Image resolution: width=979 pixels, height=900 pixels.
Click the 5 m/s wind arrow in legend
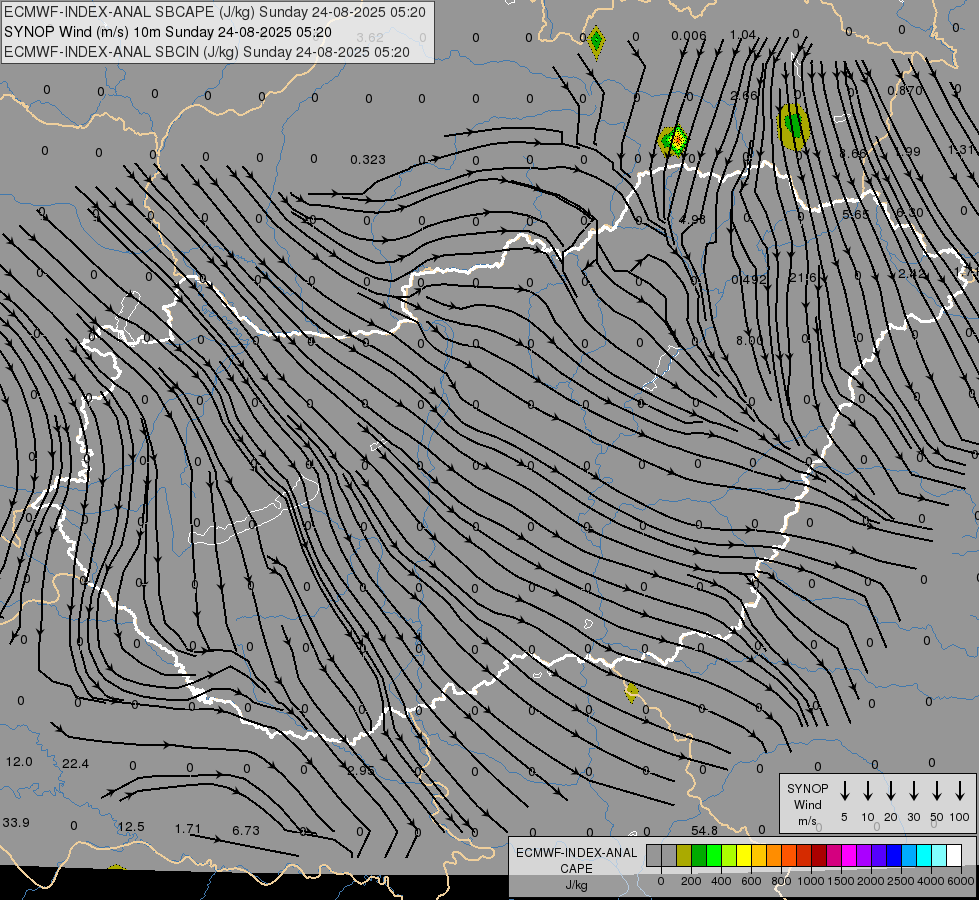[844, 791]
